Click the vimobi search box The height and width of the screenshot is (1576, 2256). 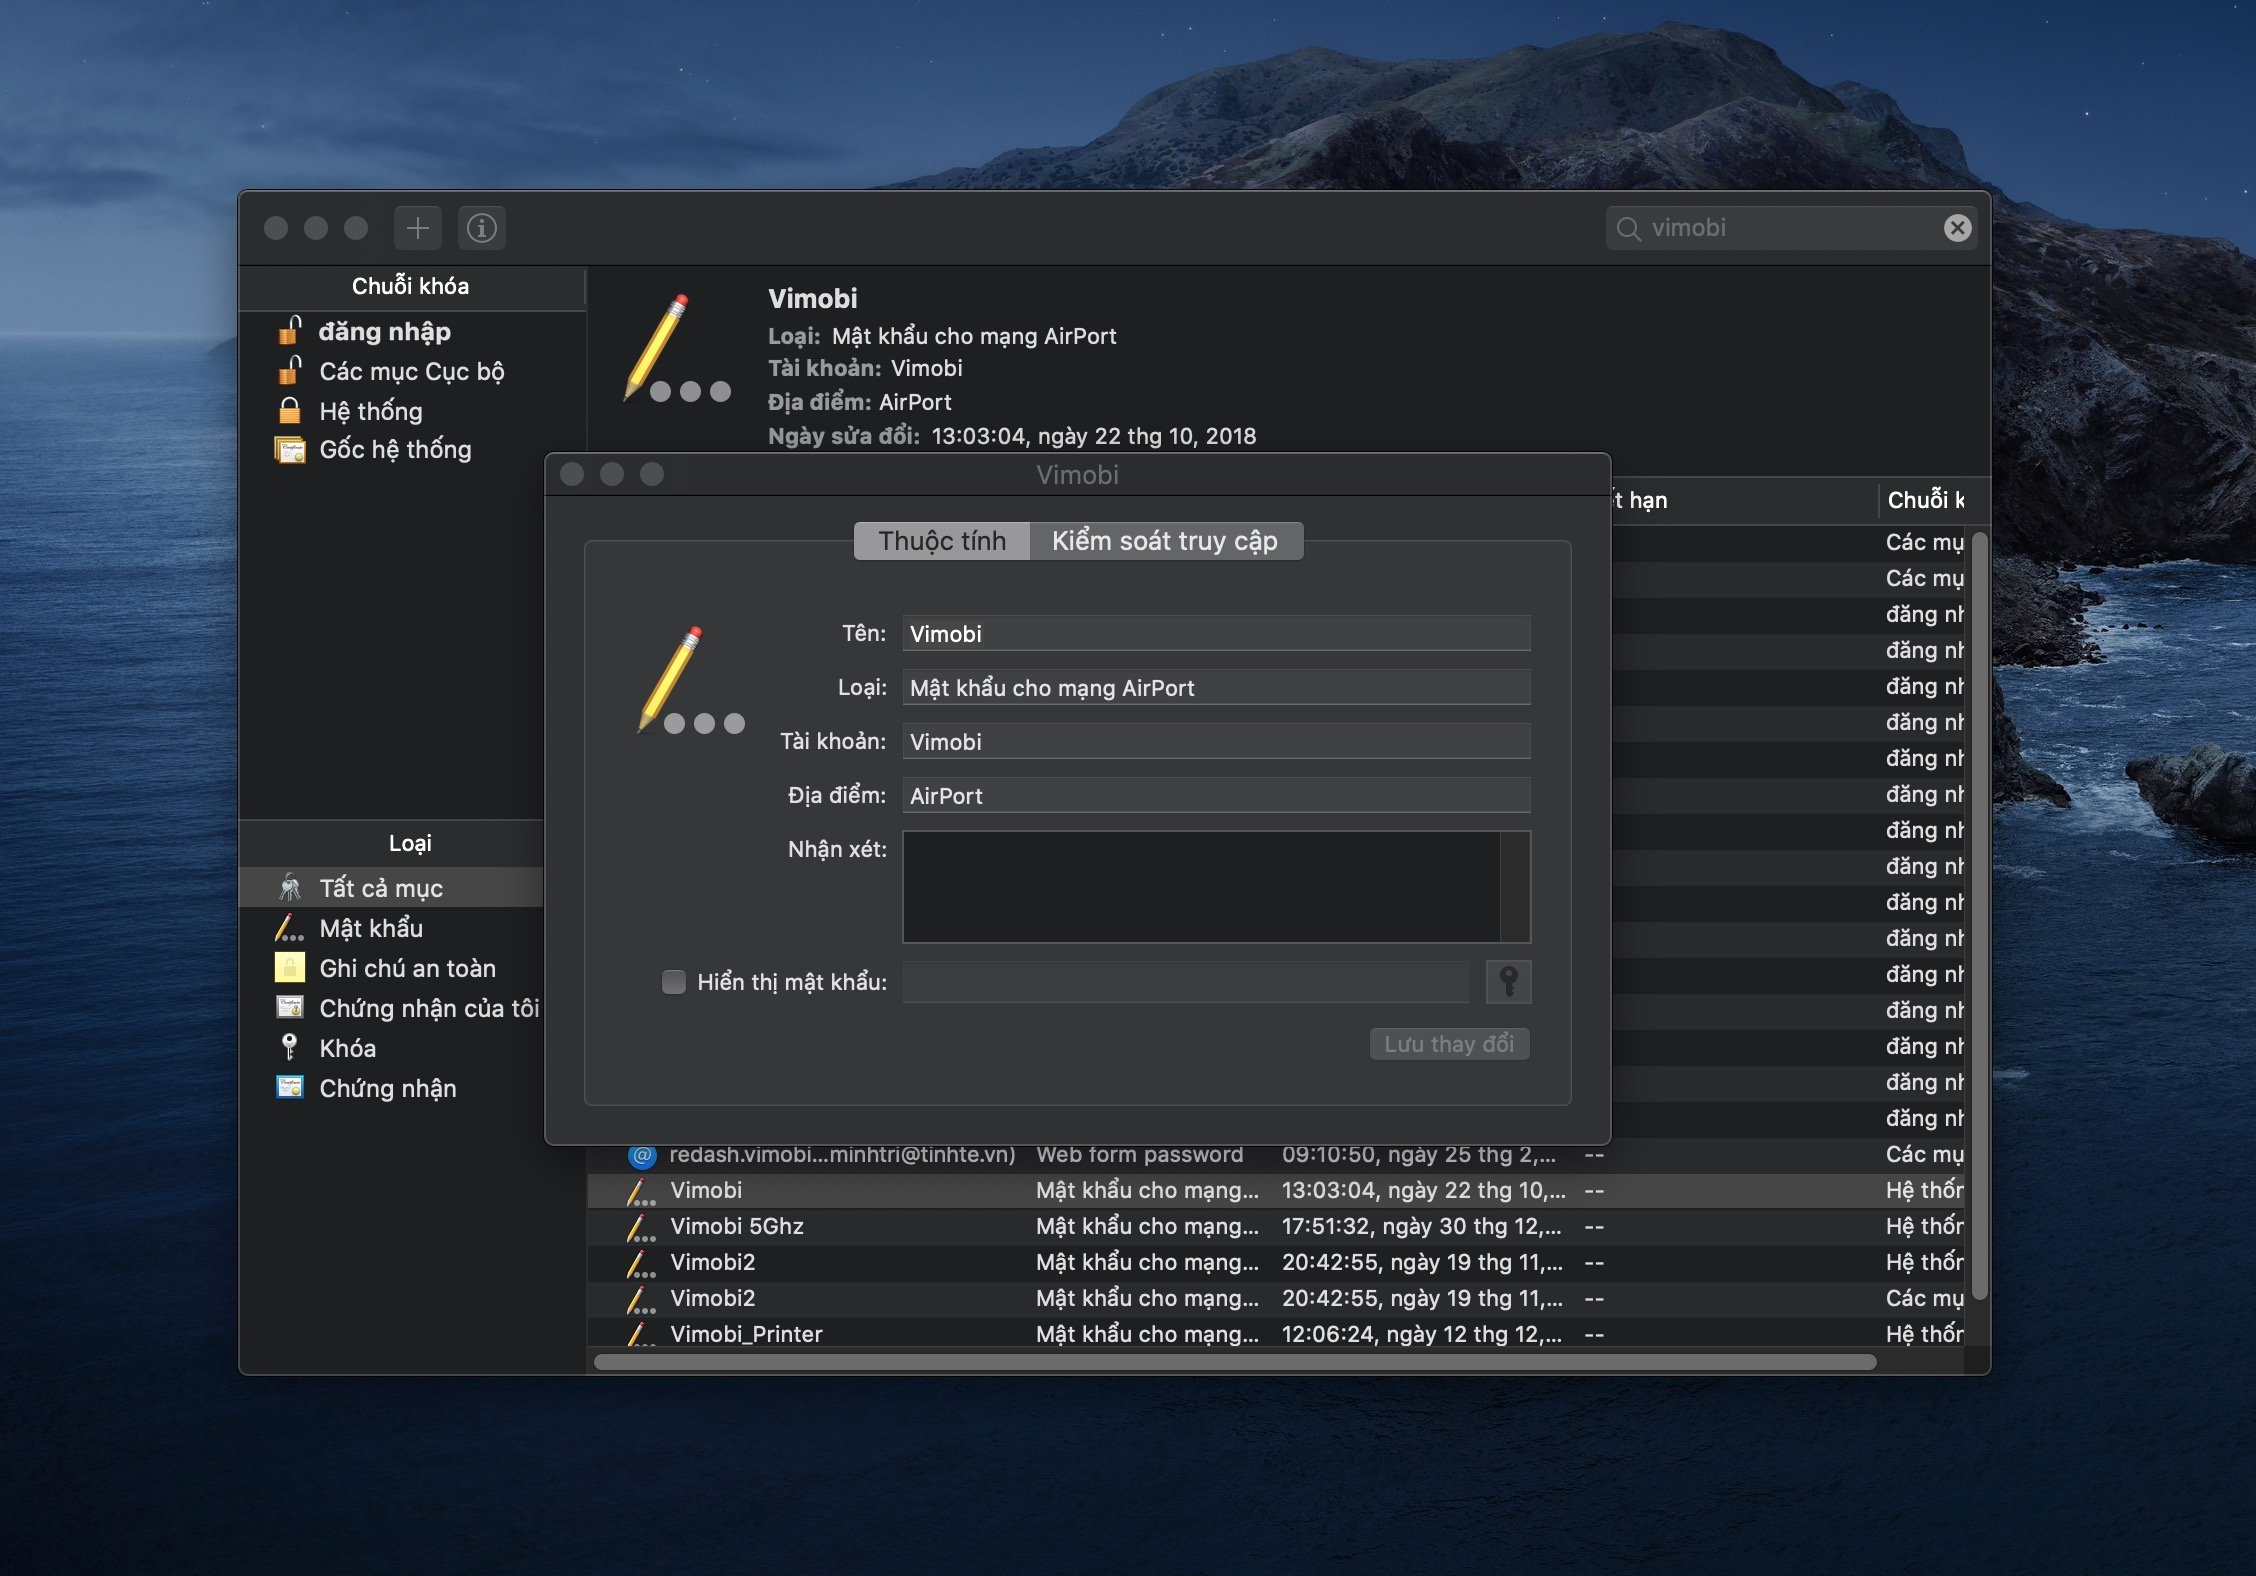tap(1790, 228)
